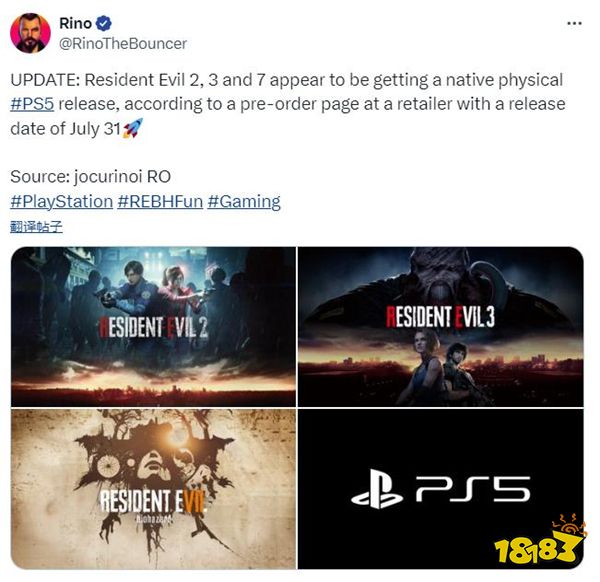The height and width of the screenshot is (582, 600).
Task: Open the @RinoTheBouncer handle link
Action: pyautogui.click(x=123, y=44)
